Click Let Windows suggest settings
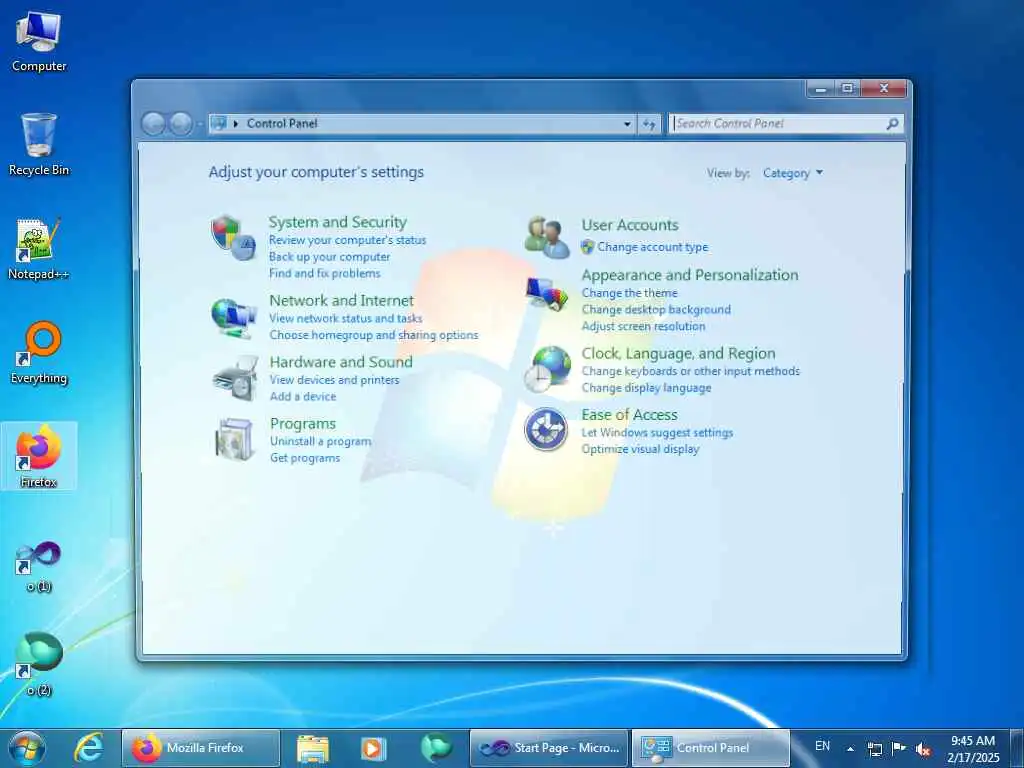Screen dimensions: 1024x768 (x=657, y=432)
